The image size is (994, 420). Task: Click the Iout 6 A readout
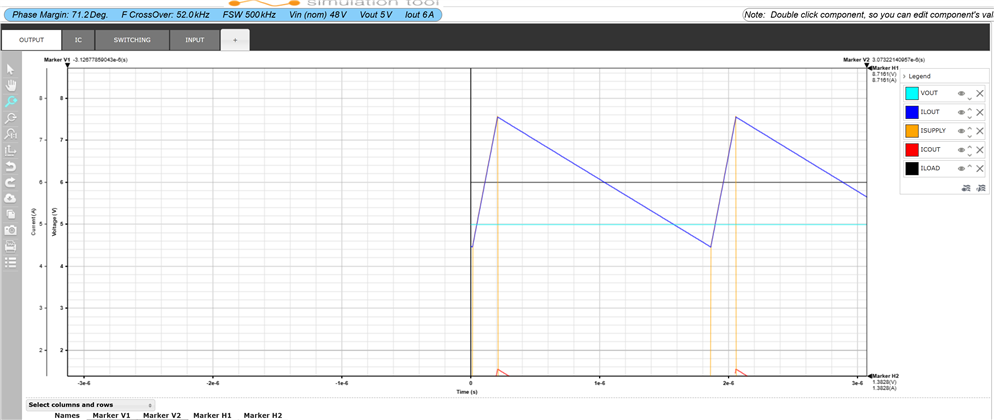click(419, 13)
